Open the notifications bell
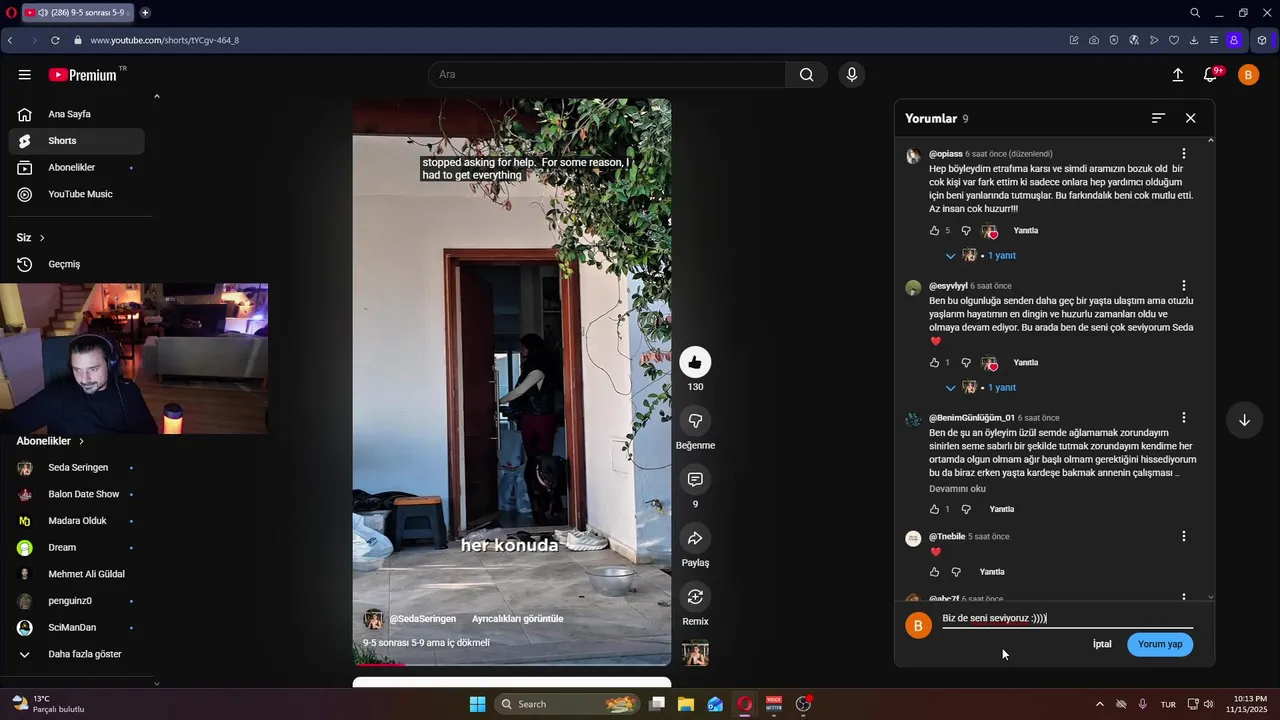 (x=1211, y=75)
